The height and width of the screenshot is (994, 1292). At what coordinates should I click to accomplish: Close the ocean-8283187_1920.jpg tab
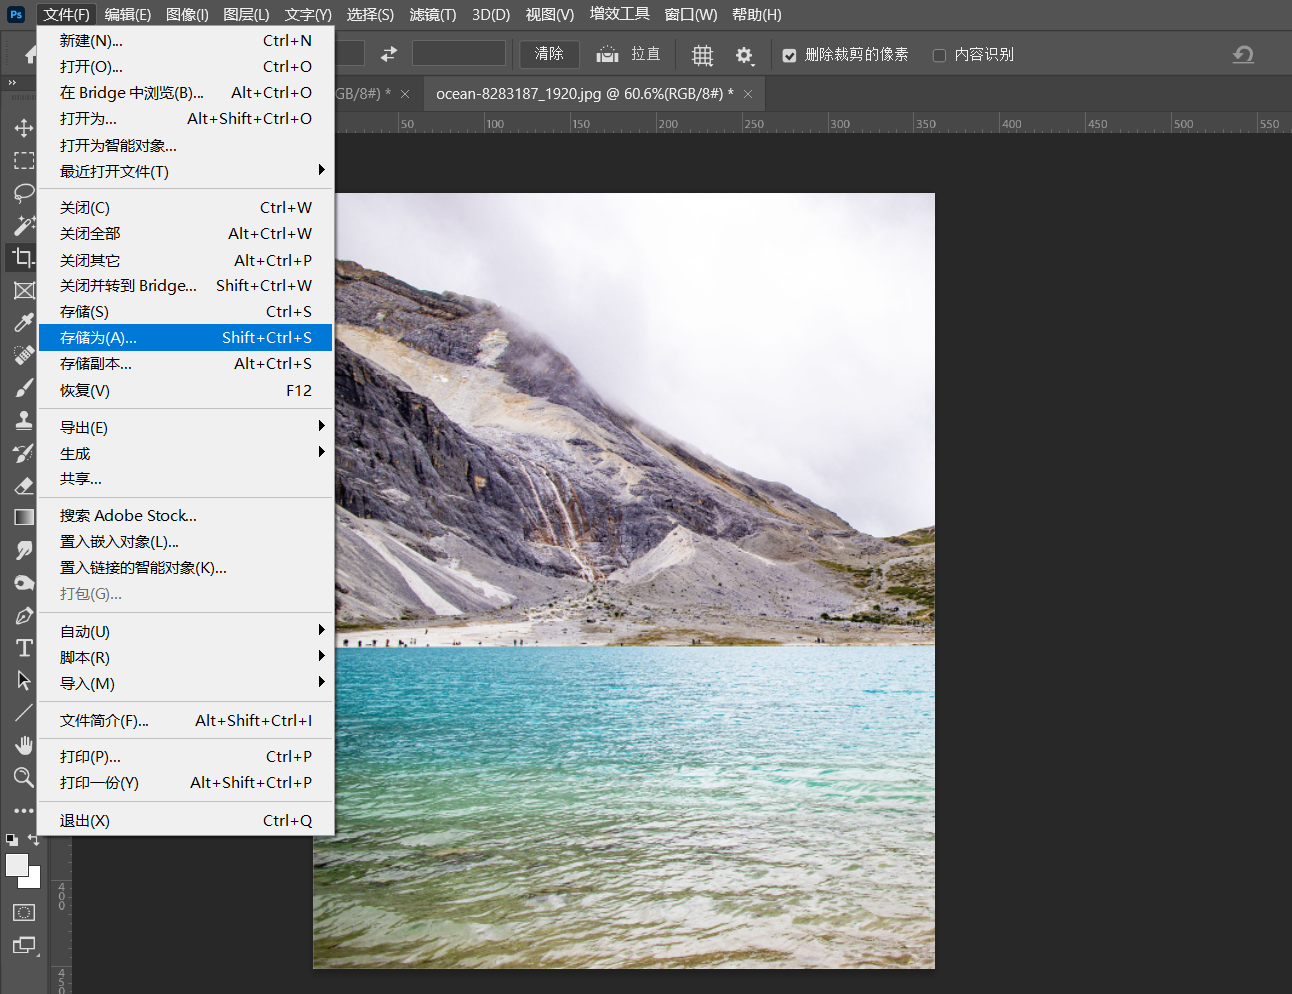click(x=748, y=94)
